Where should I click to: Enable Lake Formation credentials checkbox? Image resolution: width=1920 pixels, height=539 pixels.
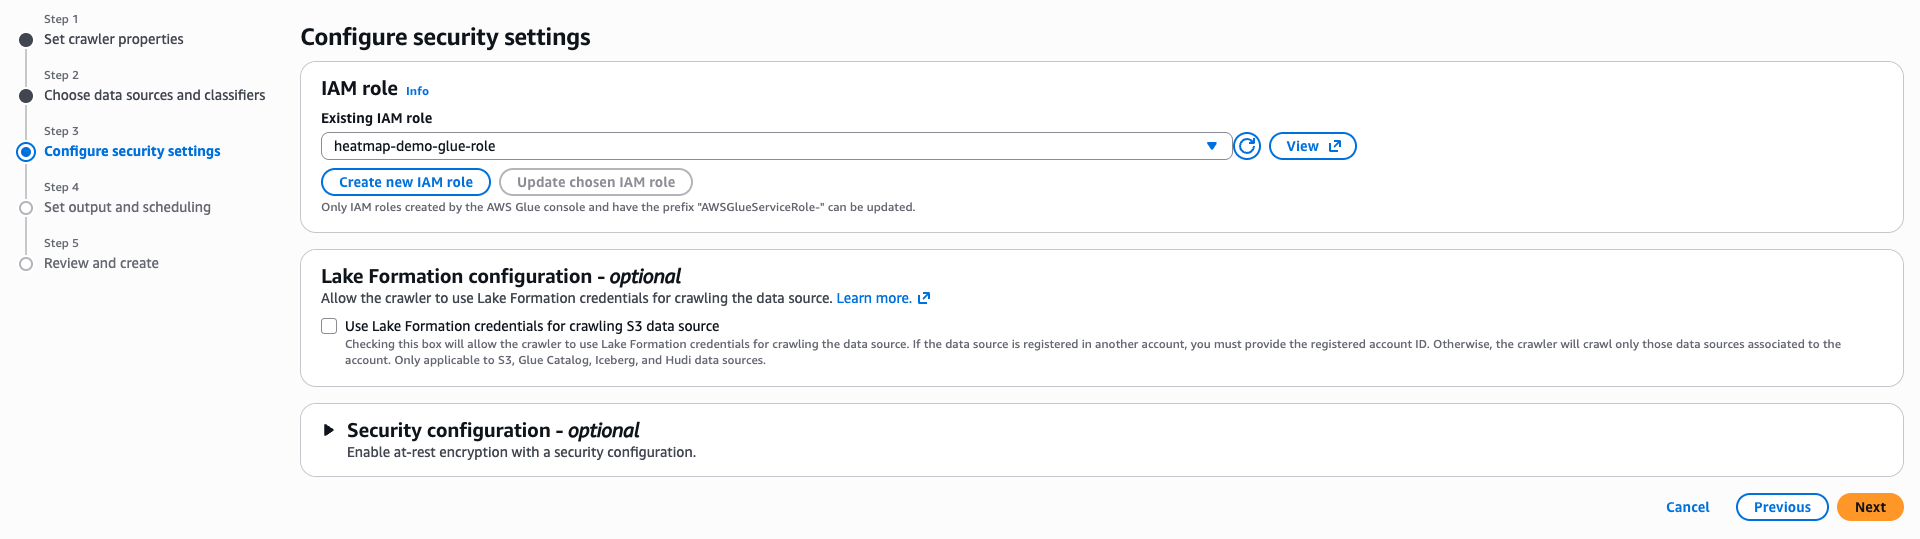click(329, 326)
